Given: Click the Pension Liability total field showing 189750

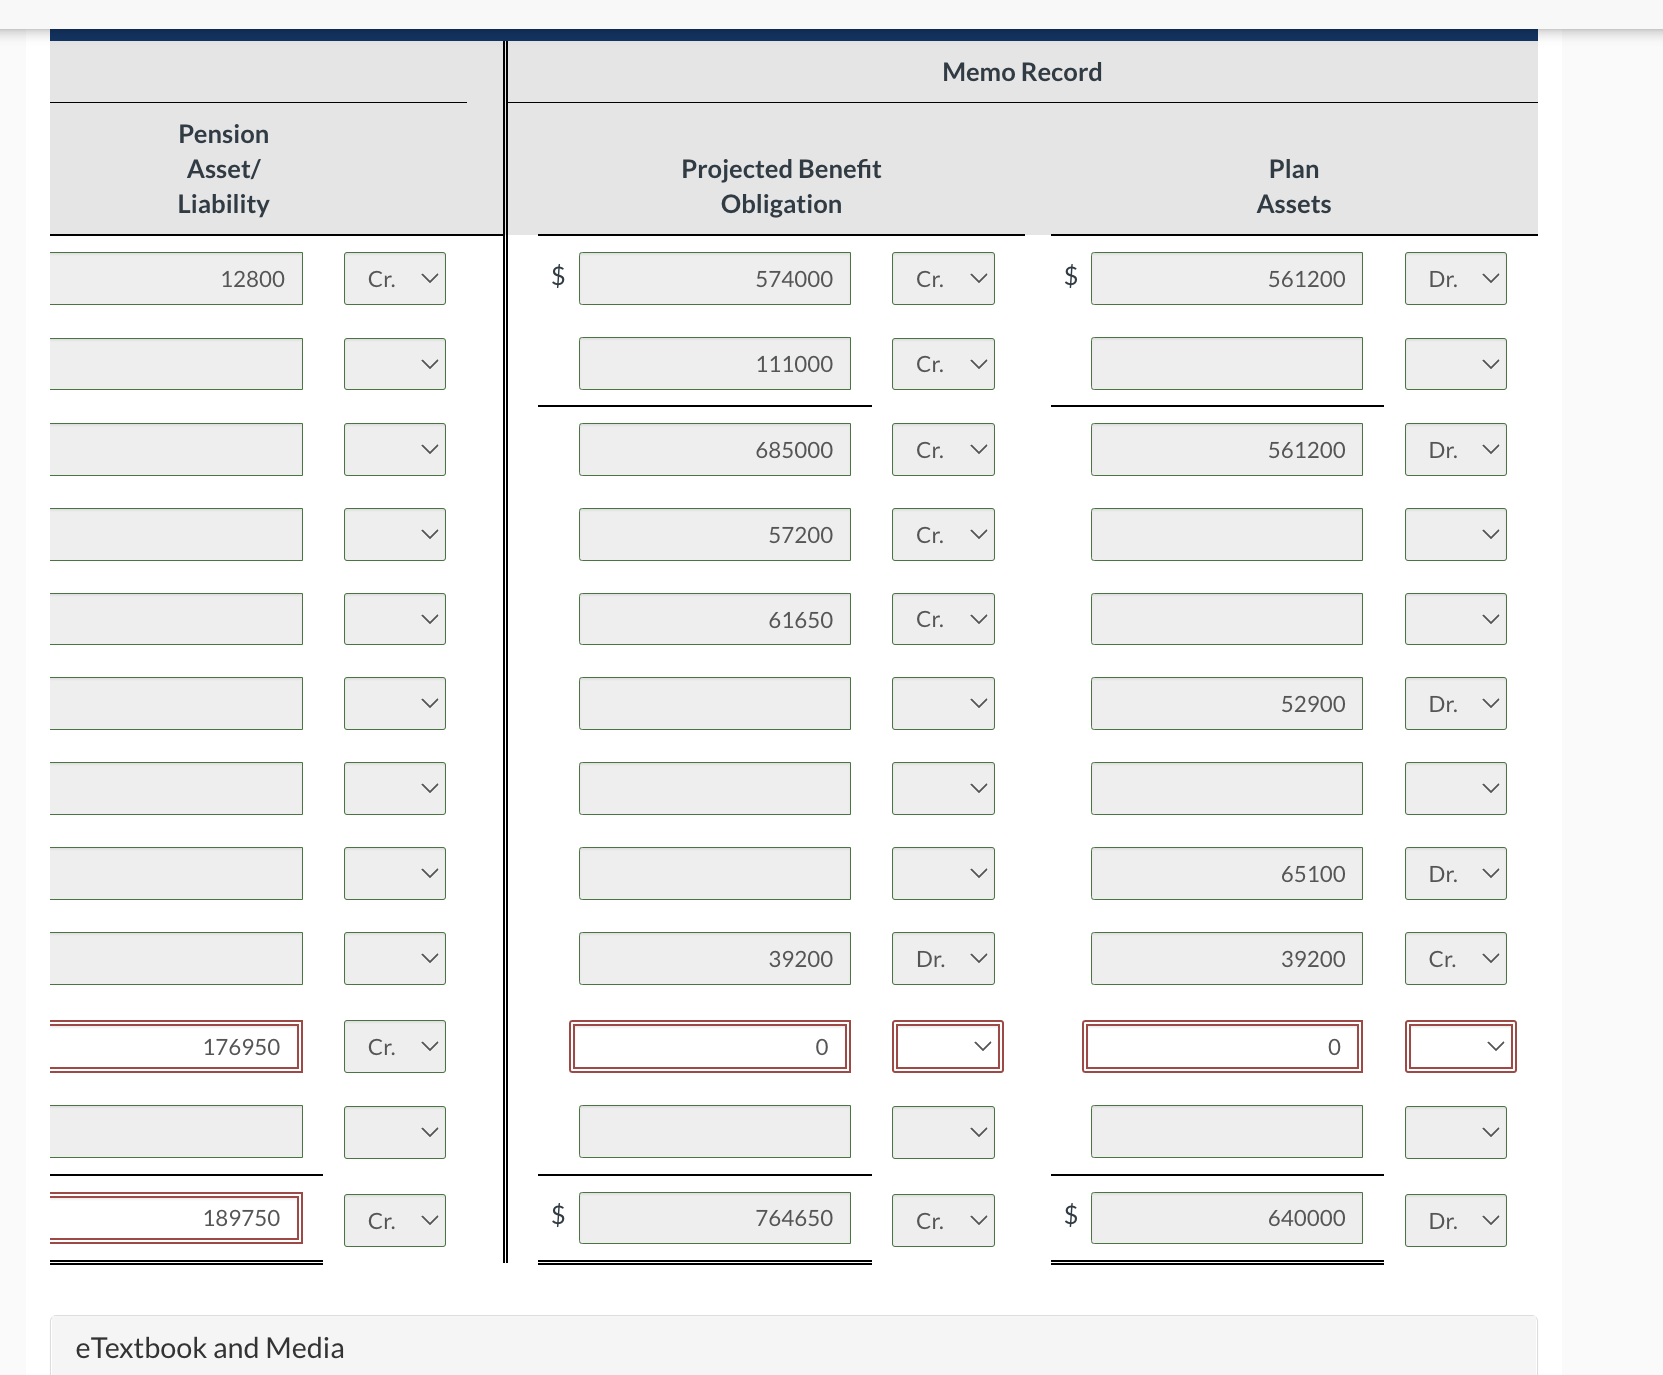Looking at the screenshot, I should (x=176, y=1218).
